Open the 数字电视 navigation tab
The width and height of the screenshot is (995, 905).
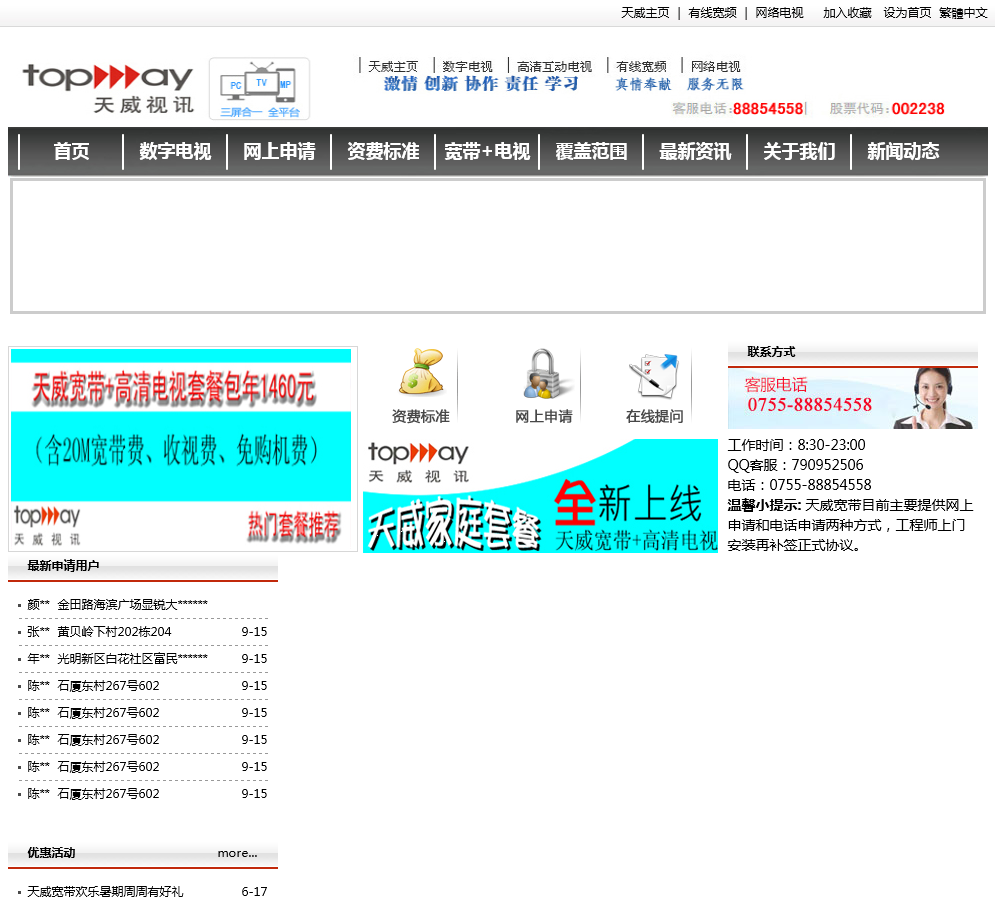click(175, 152)
